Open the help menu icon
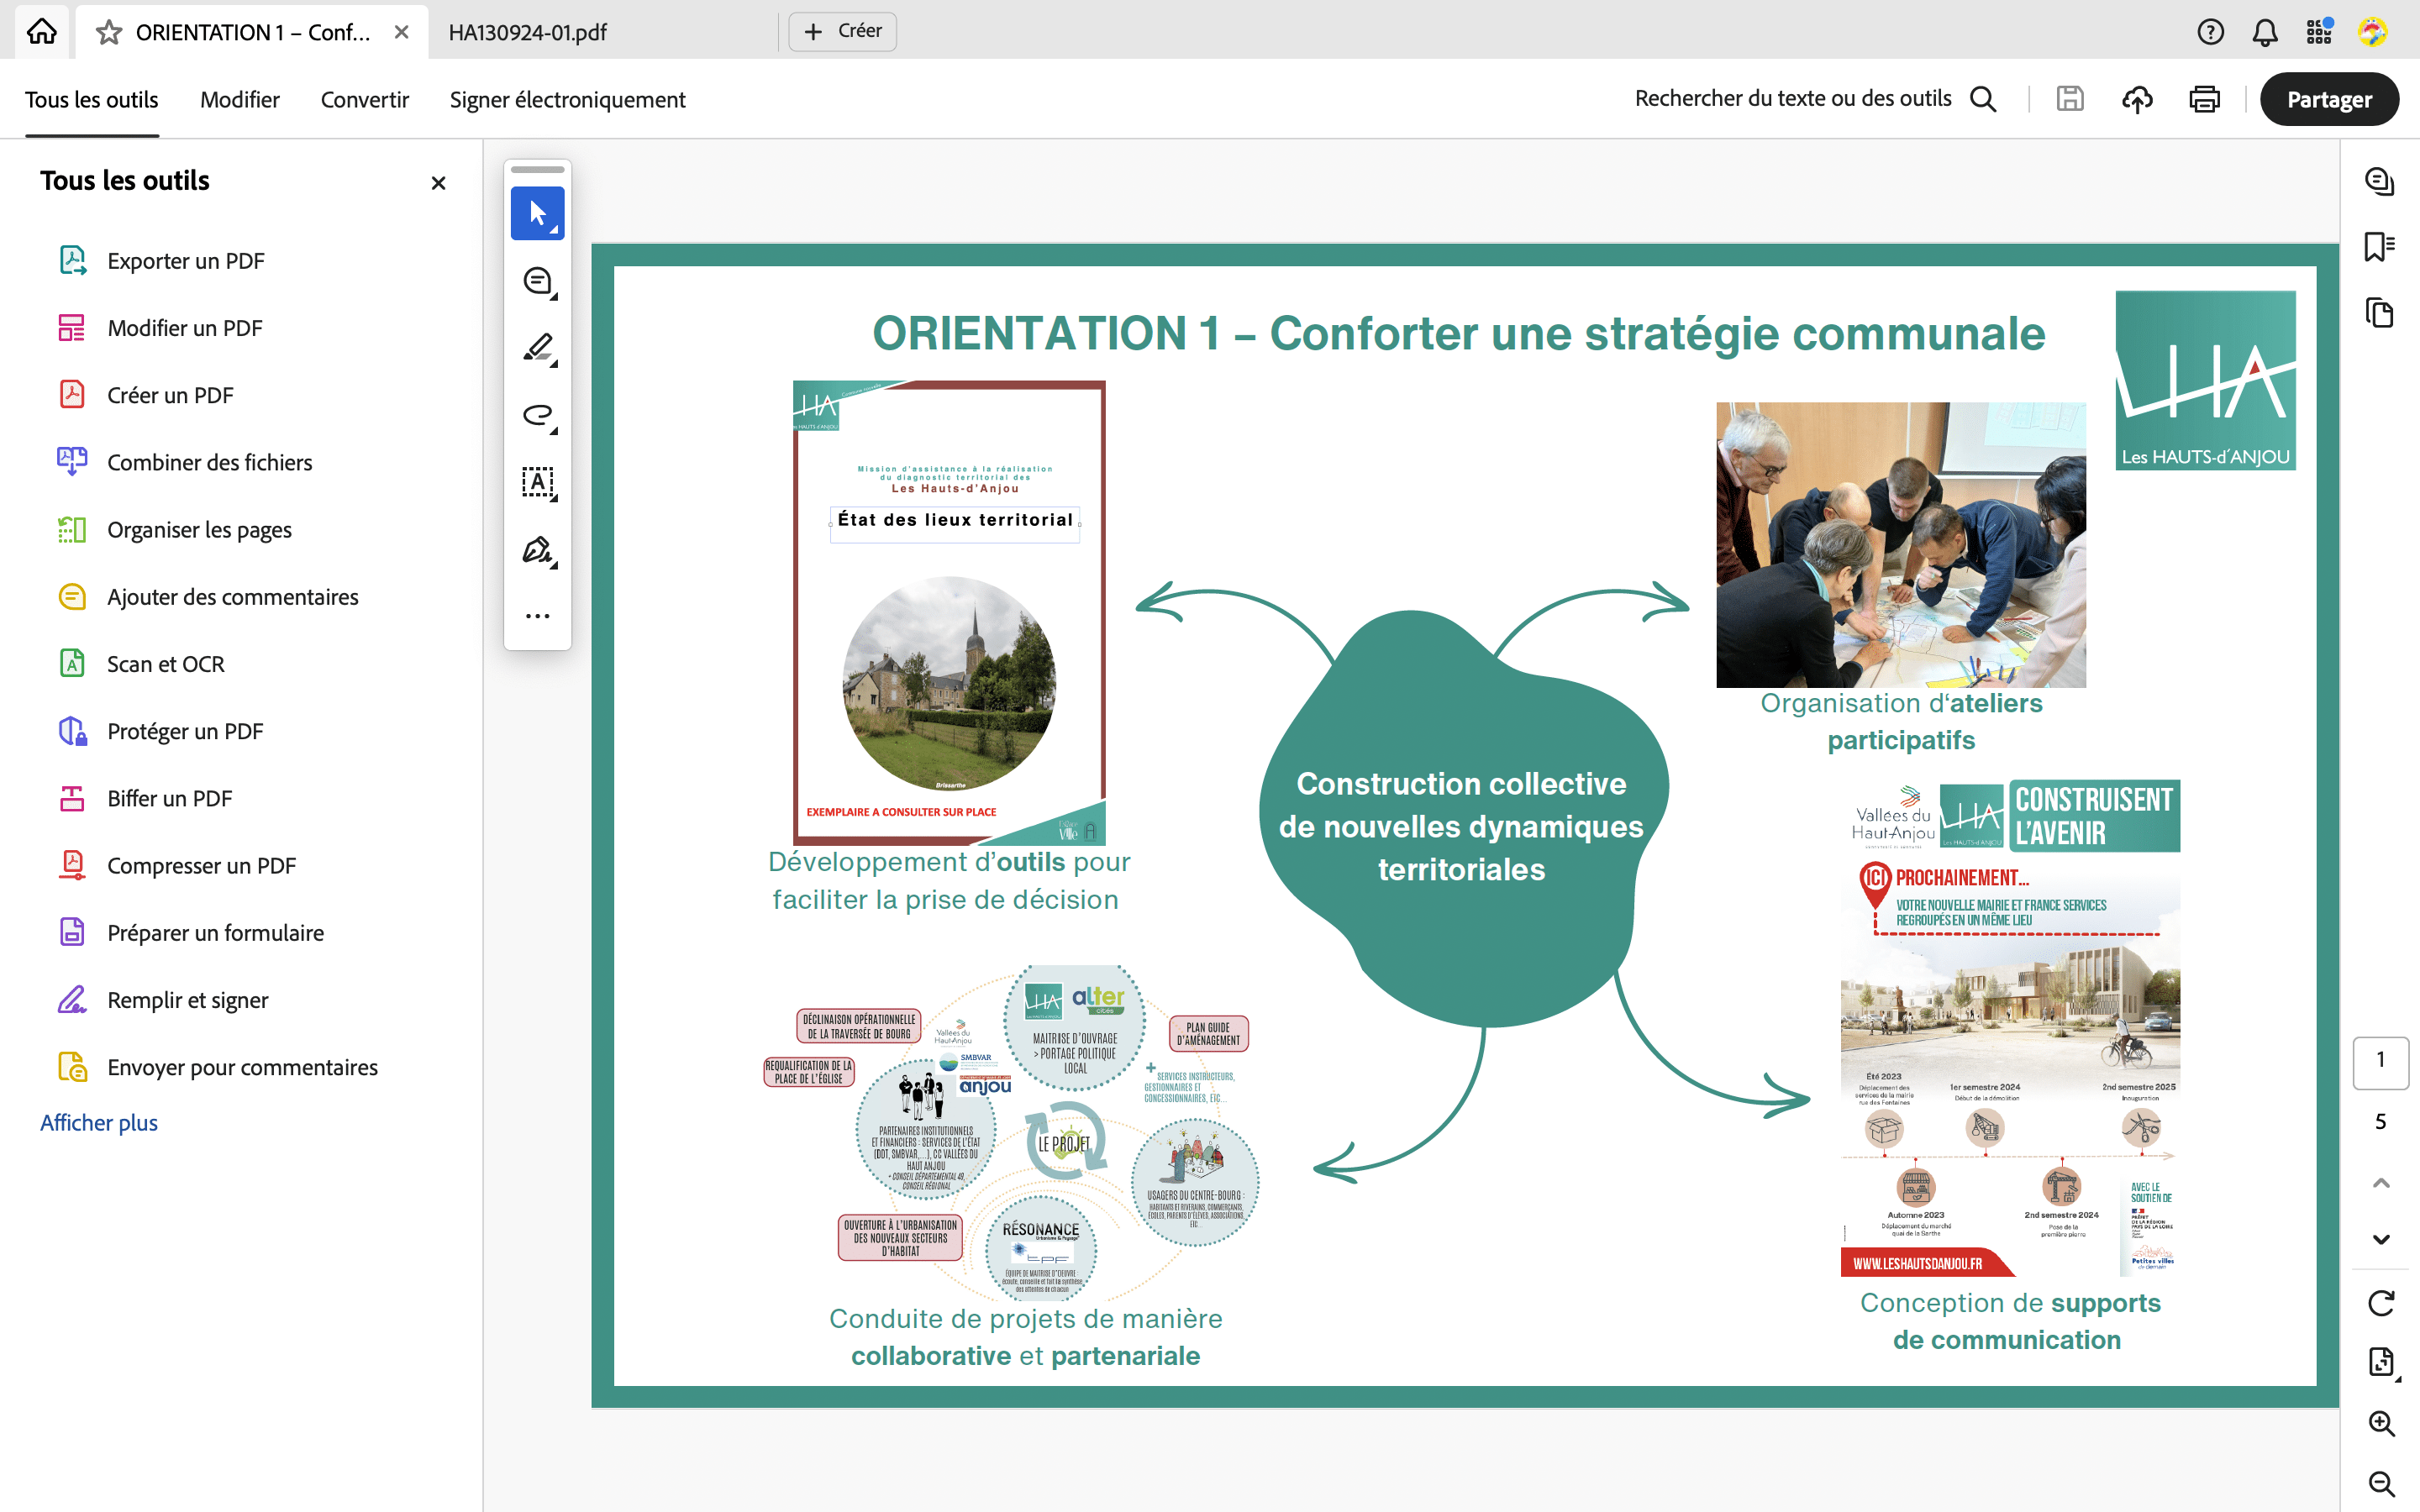2420x1512 pixels. 2210,32
